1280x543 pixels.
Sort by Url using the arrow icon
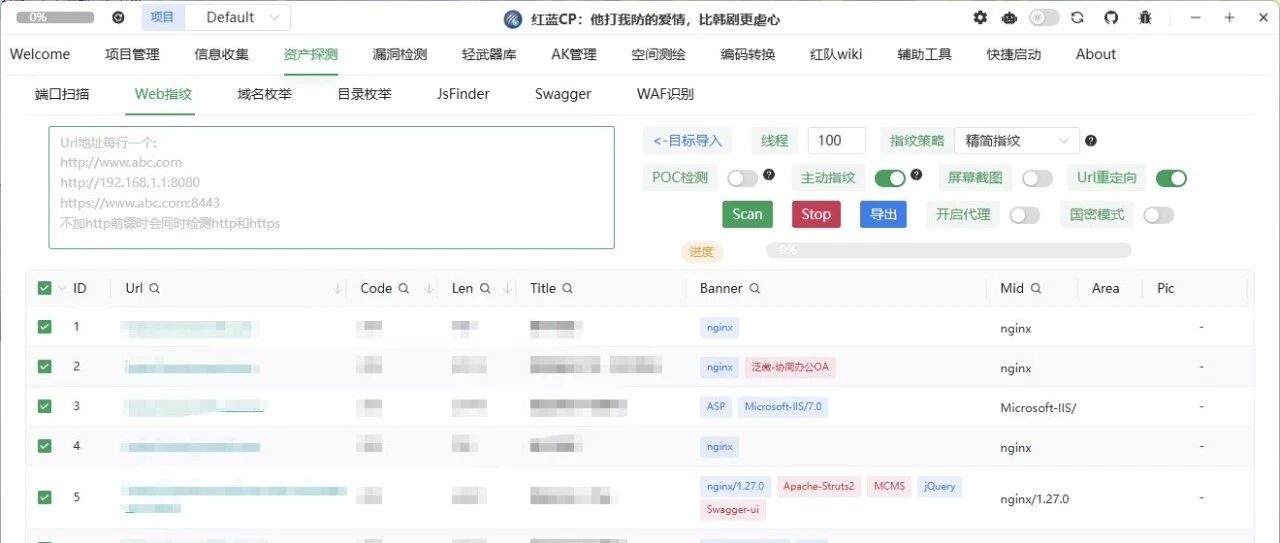coord(338,289)
